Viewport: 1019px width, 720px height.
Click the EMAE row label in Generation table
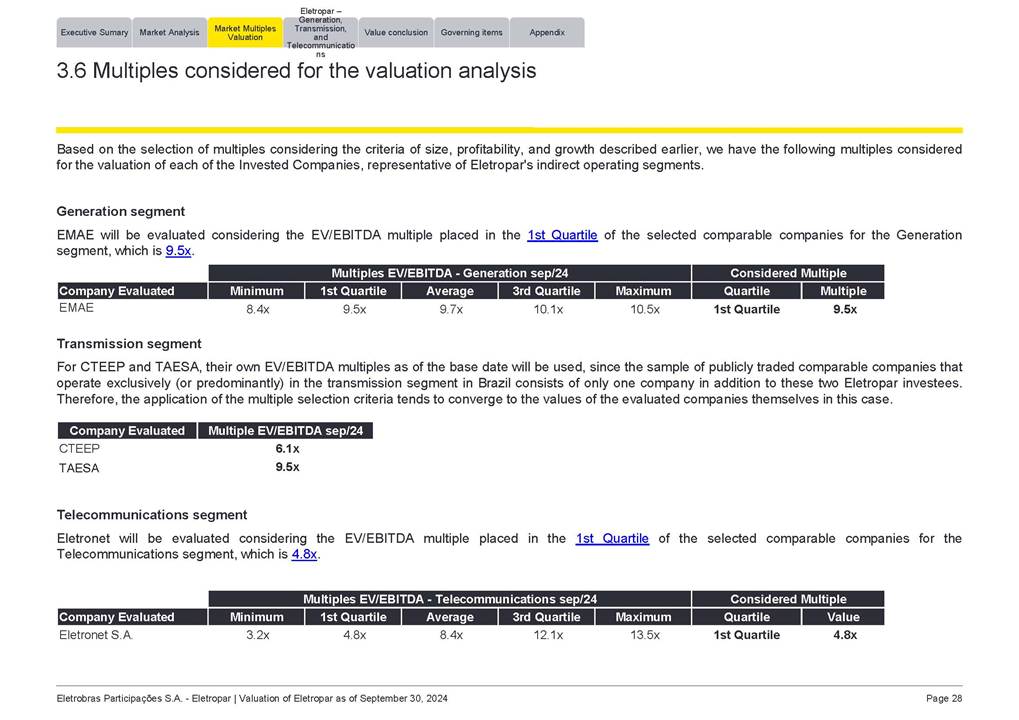pyautogui.click(x=76, y=308)
